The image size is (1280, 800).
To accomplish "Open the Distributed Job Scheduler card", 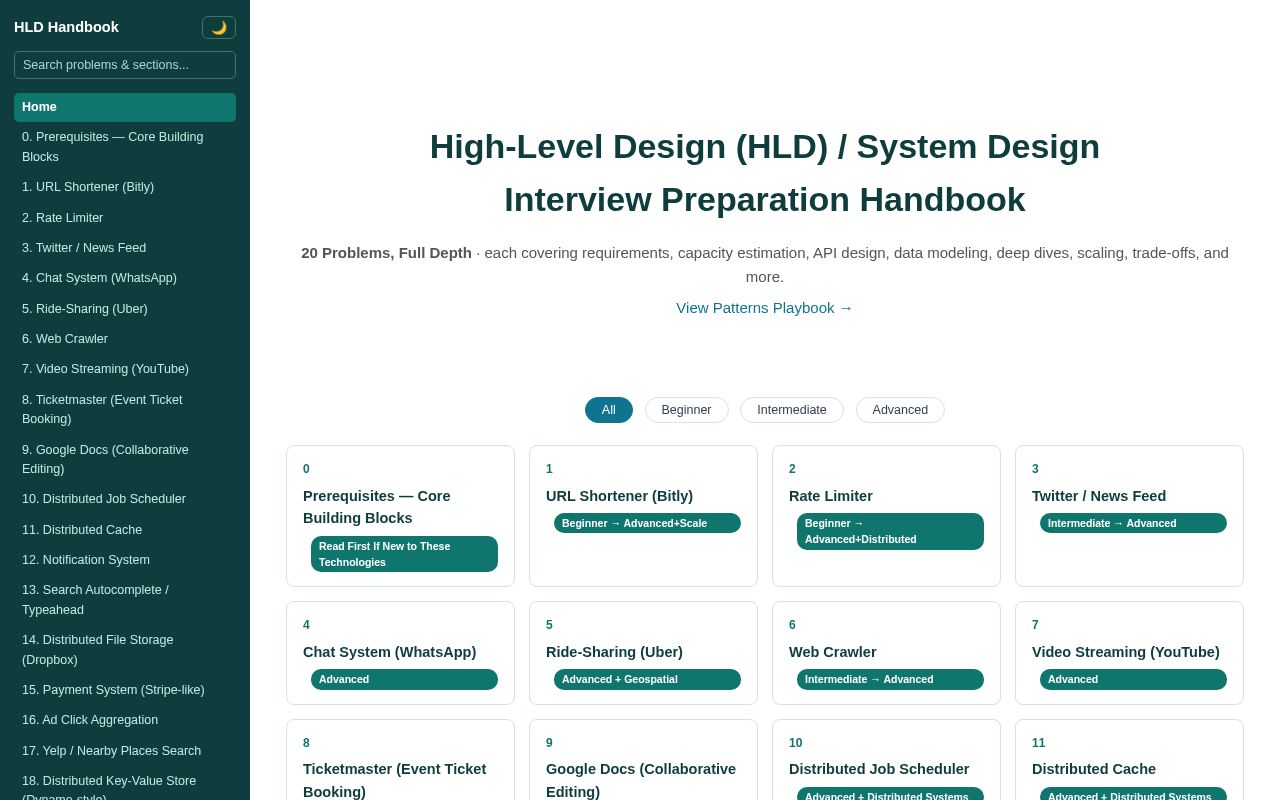I will click(x=886, y=760).
